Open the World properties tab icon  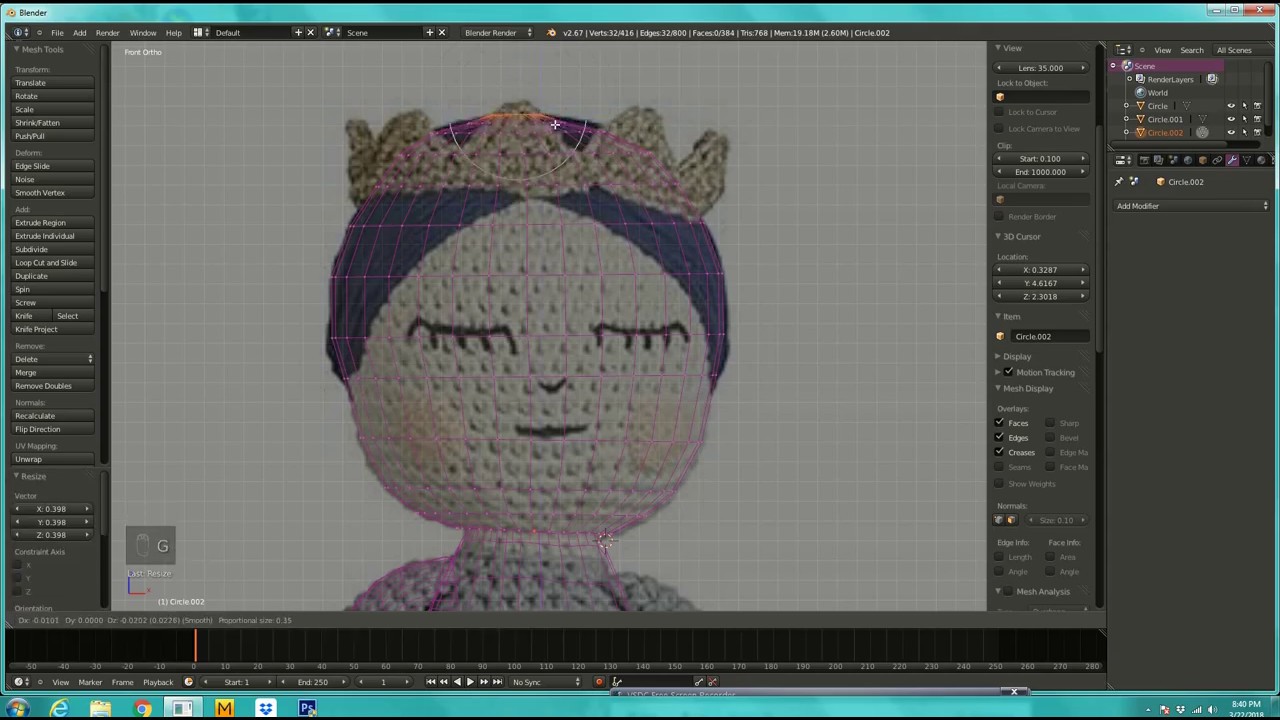[x=1188, y=160]
